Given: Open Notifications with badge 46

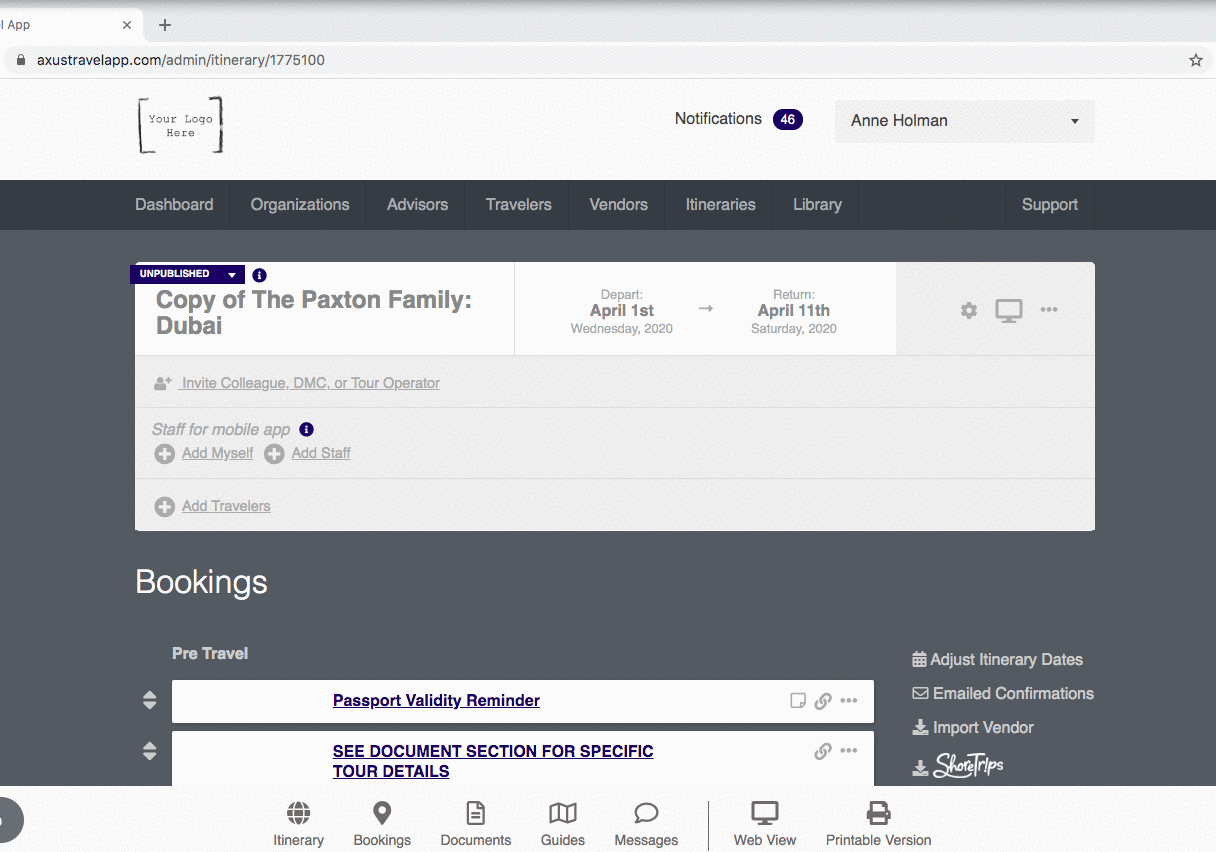Looking at the screenshot, I should tap(738, 119).
